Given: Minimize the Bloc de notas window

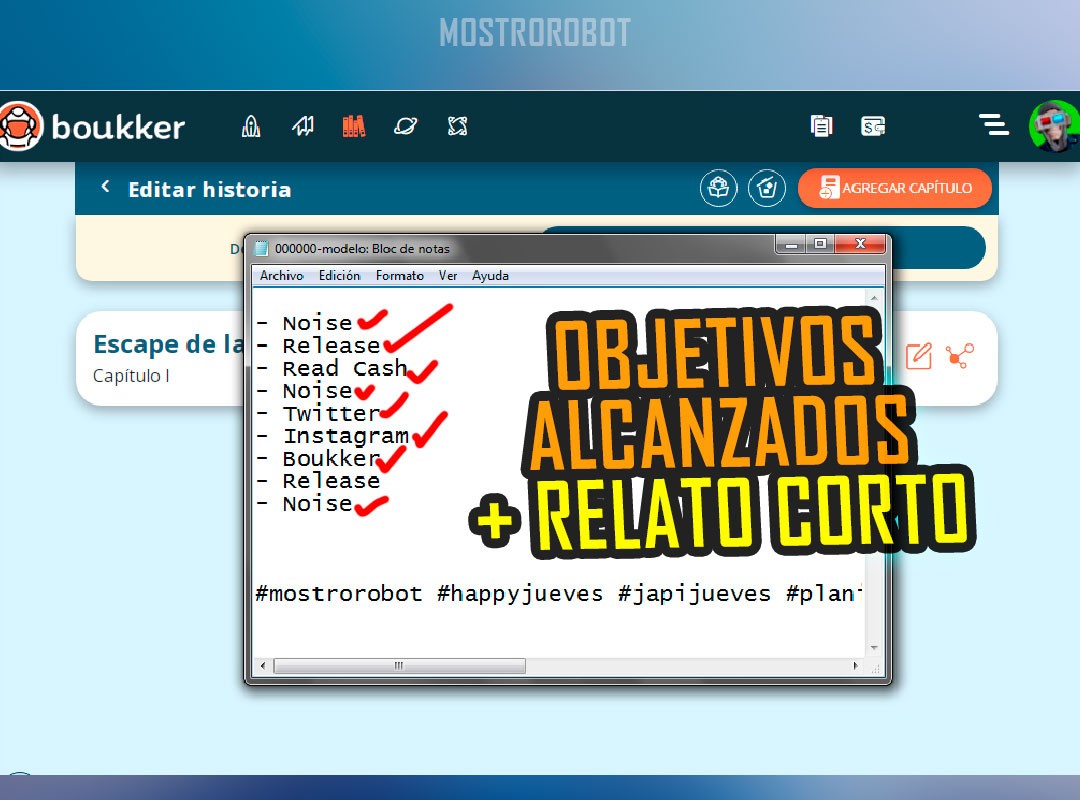Looking at the screenshot, I should (x=791, y=244).
